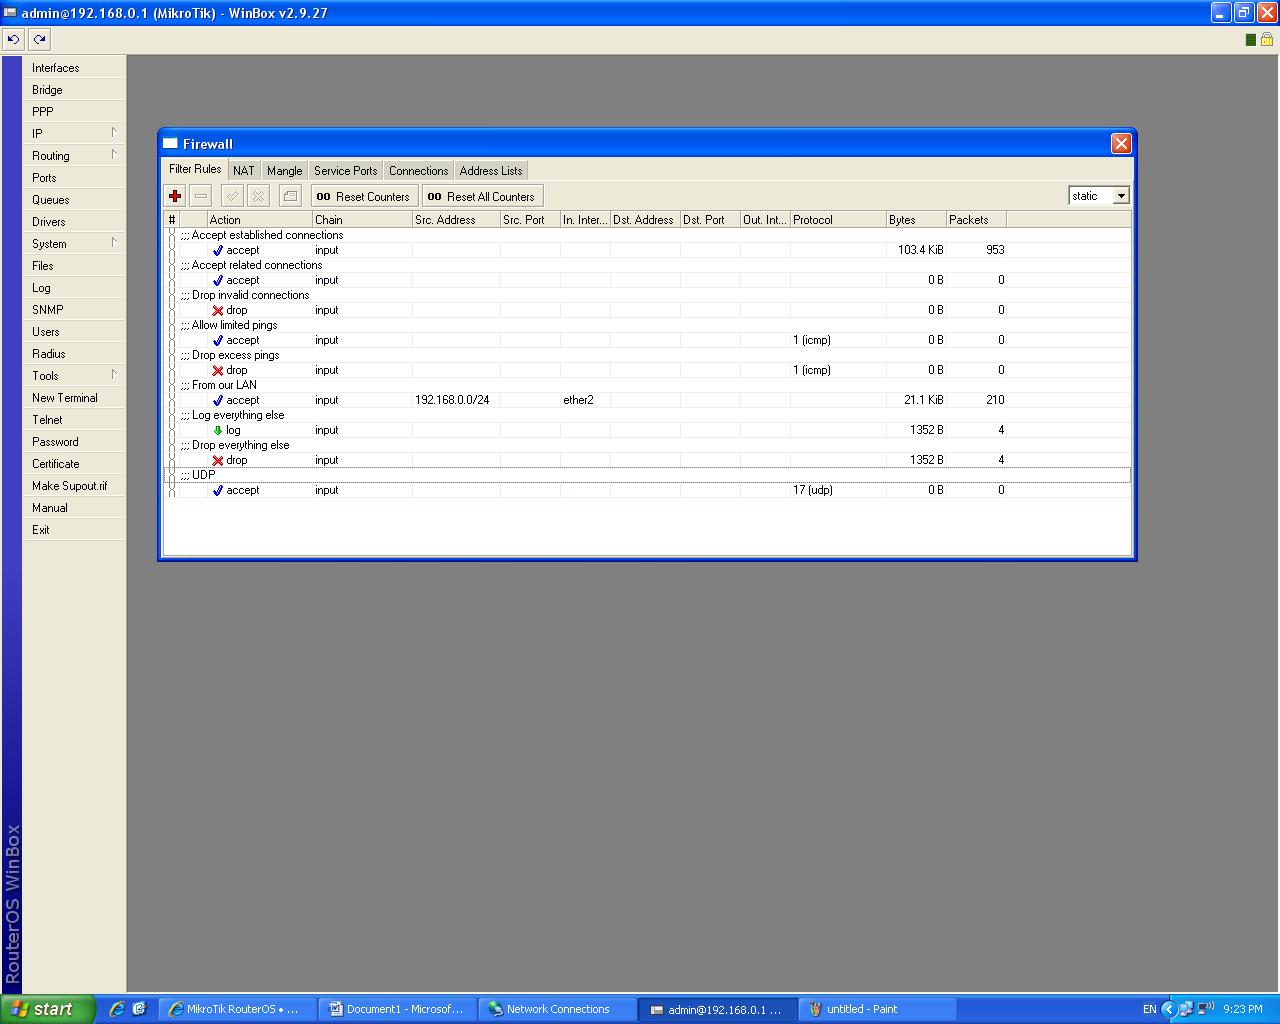Click the volume icon in the system tray
The width and height of the screenshot is (1280, 1024).
[x=1205, y=1009]
